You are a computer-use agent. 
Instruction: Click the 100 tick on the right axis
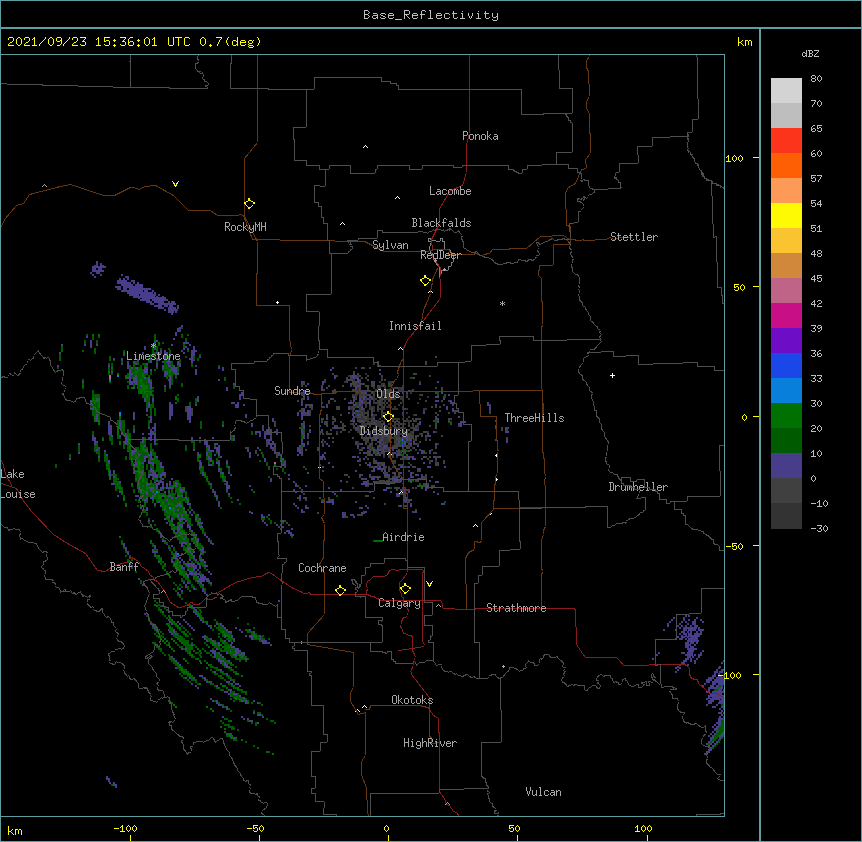click(x=734, y=158)
